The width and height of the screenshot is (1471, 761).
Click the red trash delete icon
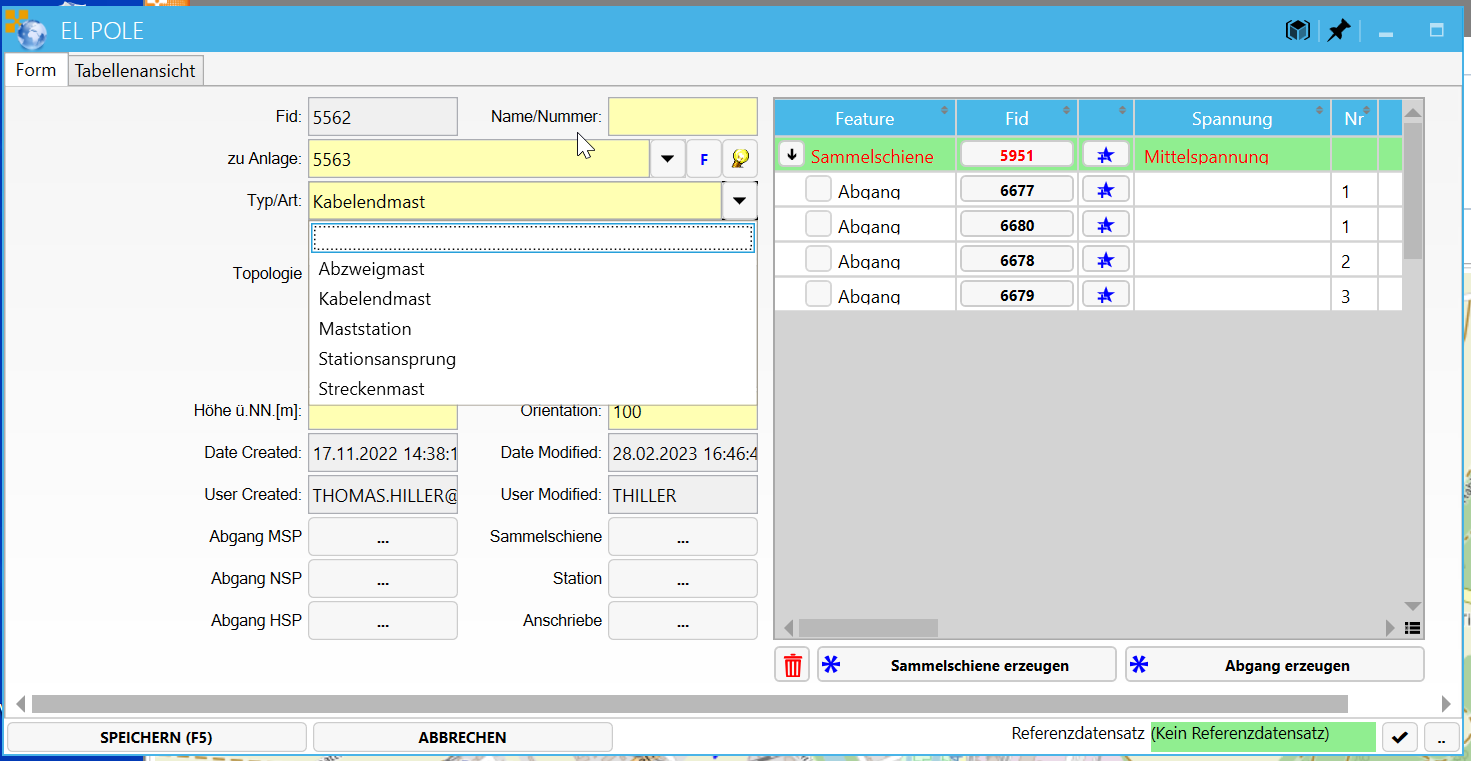click(793, 665)
